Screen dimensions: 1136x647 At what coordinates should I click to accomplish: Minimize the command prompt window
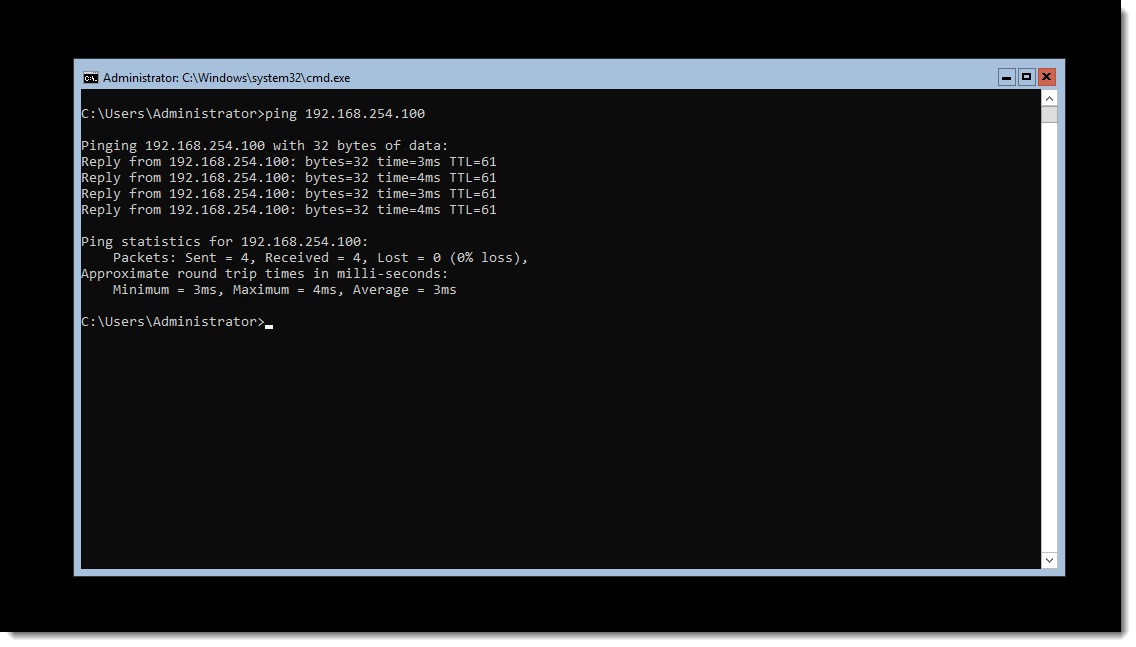click(x=1006, y=77)
